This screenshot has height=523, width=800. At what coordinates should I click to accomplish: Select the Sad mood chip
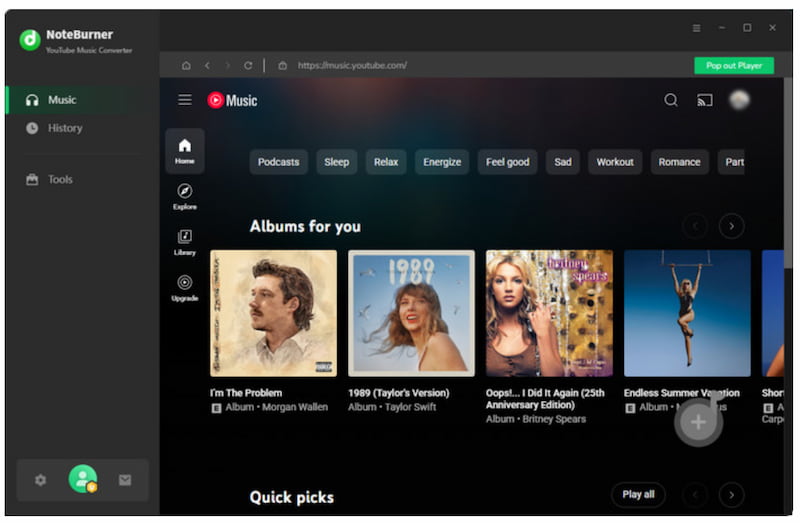coord(563,162)
